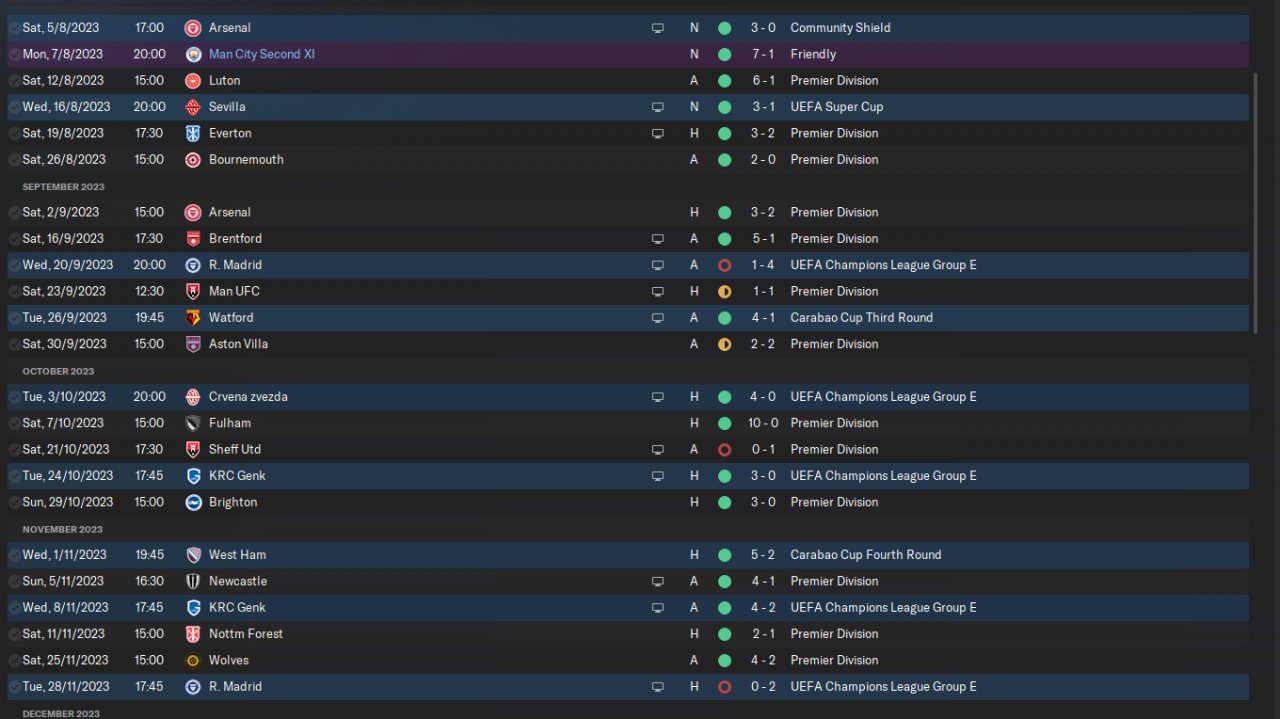
Task: Toggle the checkmark beside Sat, 25/11/2023
Action: [x=14, y=660]
